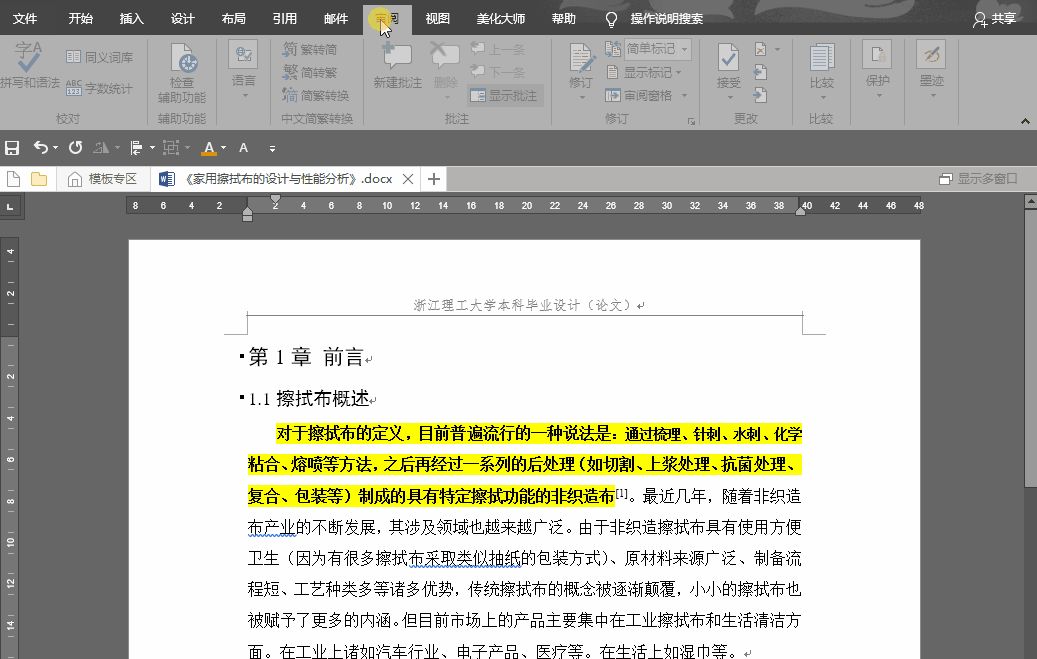Screen dimensions: 1037x659
Task: Click the 共享 share button
Action: coord(994,19)
